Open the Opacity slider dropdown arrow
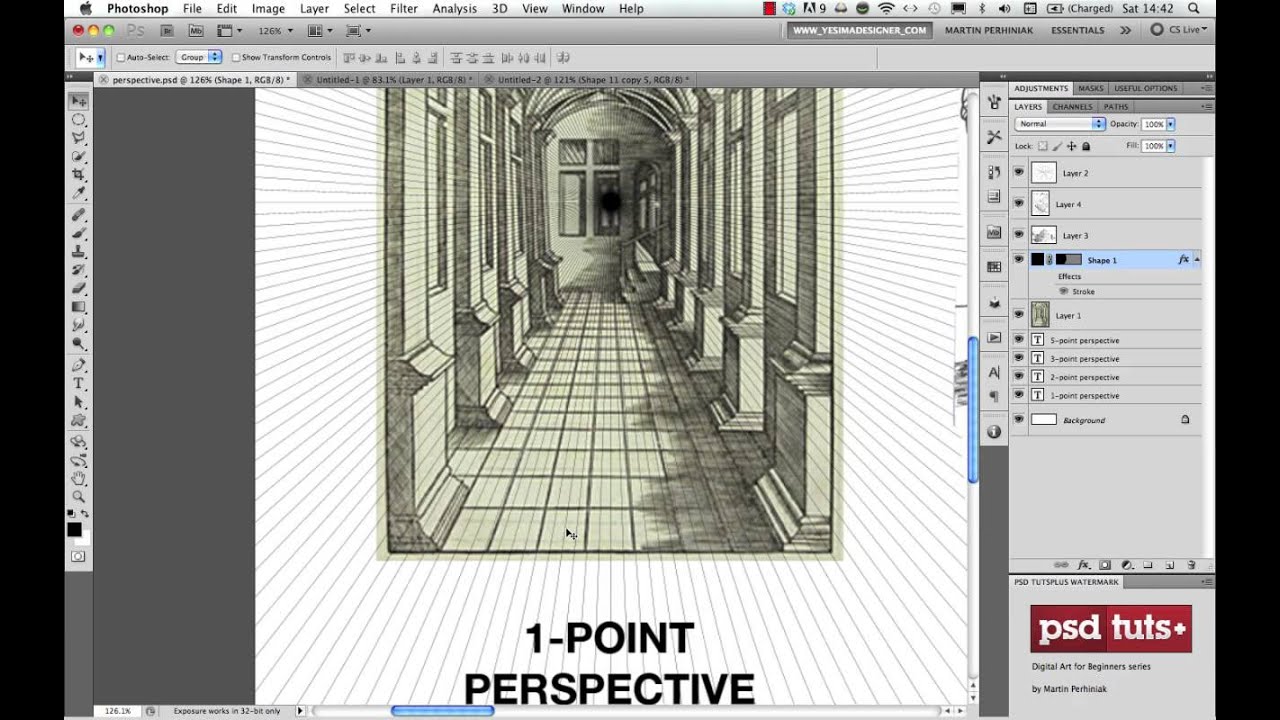Screen dimensions: 1280x720 pyautogui.click(x=1171, y=124)
